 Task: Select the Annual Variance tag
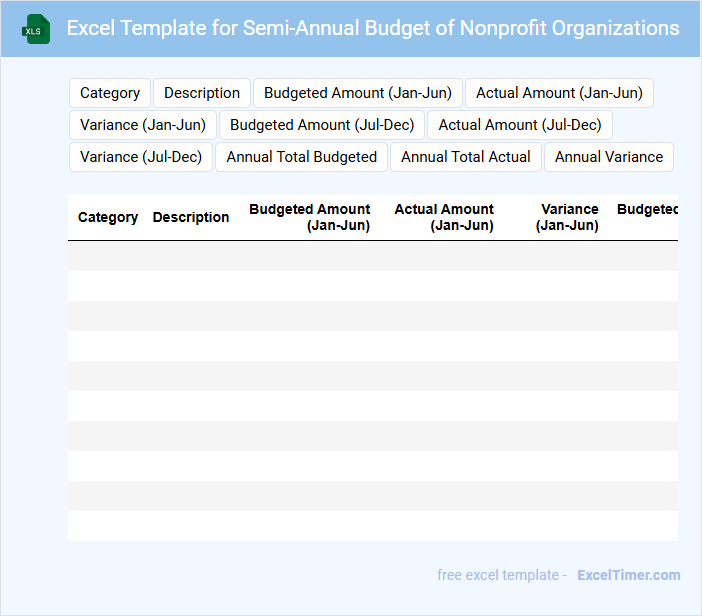[x=609, y=157]
